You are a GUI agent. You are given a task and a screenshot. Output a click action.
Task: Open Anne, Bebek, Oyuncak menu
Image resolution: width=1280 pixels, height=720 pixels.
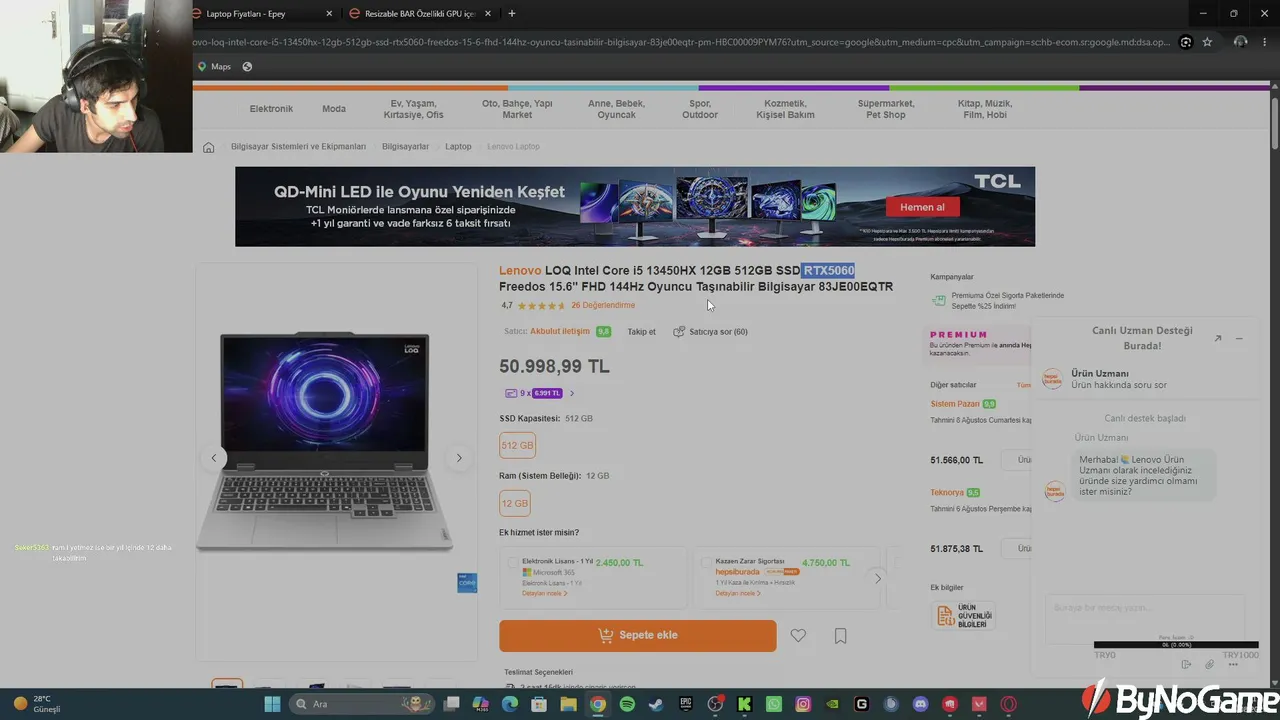[x=616, y=109]
